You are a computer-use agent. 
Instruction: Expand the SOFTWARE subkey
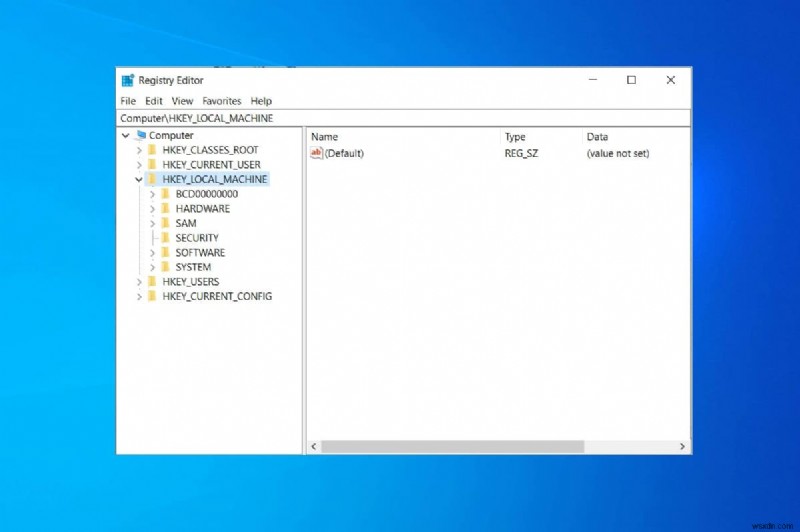pyautogui.click(x=152, y=253)
